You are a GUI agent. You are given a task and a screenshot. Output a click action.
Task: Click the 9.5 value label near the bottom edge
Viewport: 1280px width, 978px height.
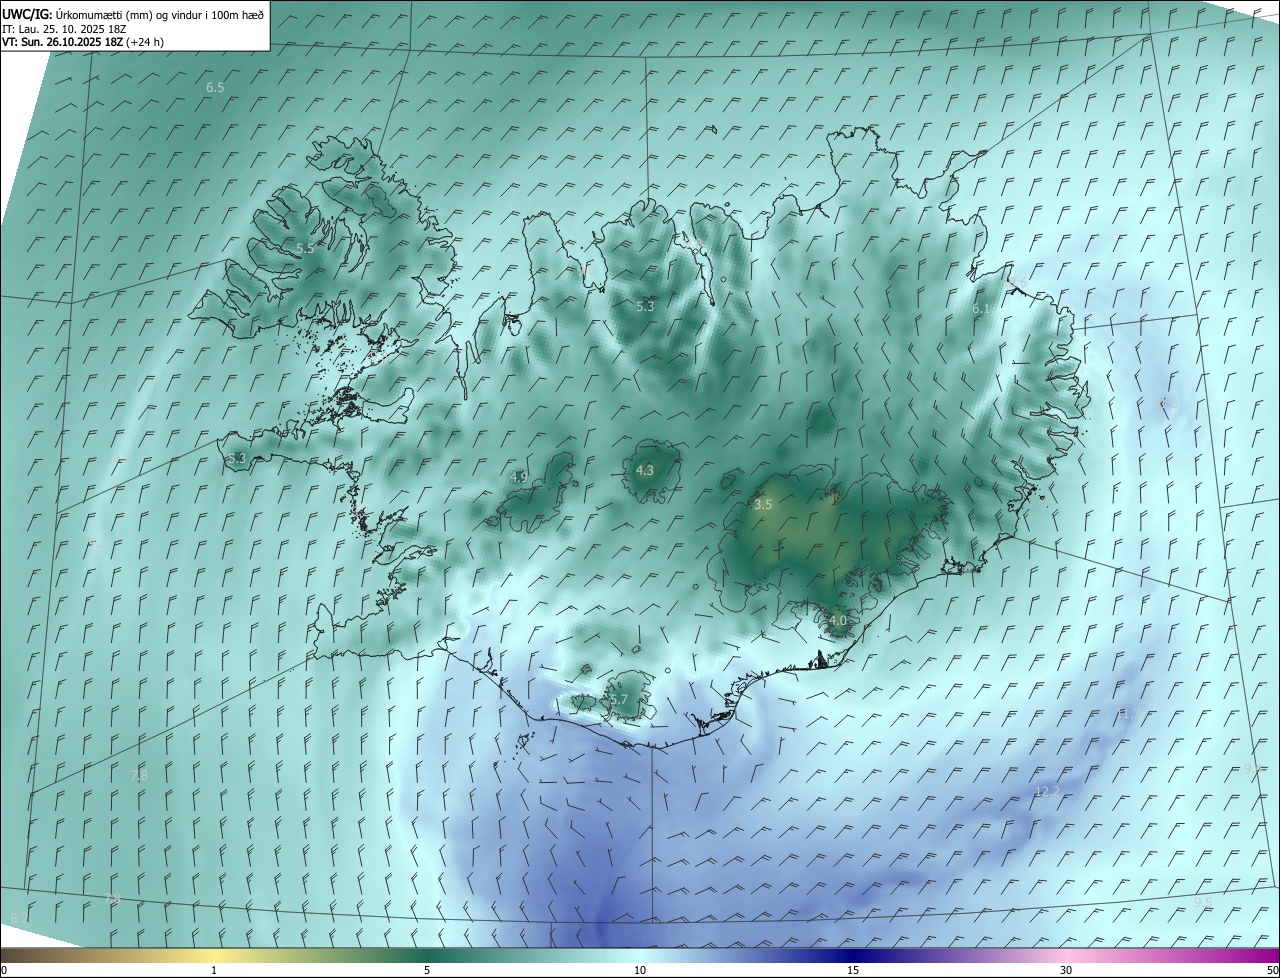click(x=1203, y=902)
